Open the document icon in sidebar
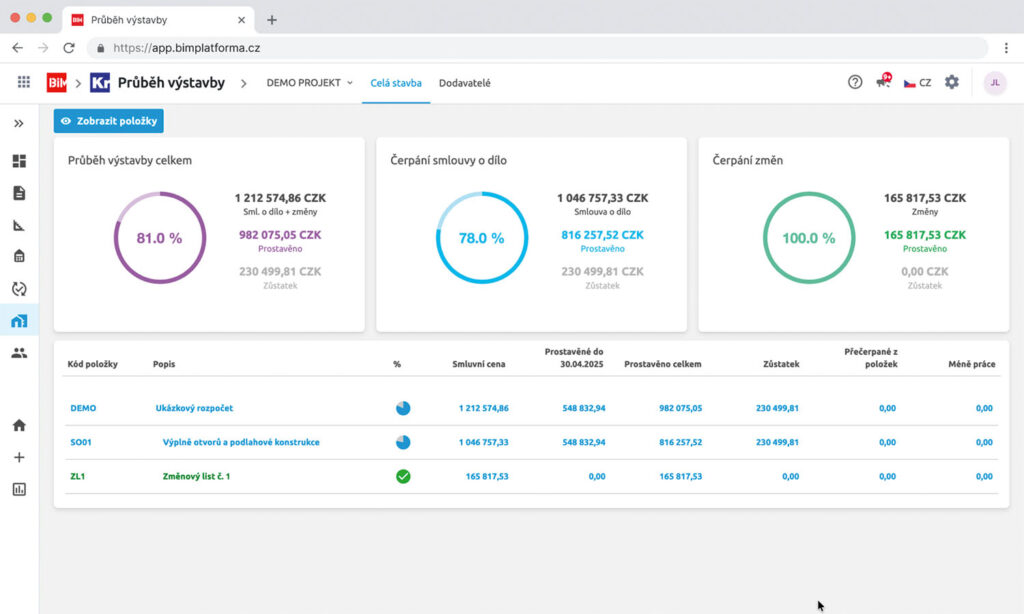The width and height of the screenshot is (1024, 614). (x=19, y=193)
